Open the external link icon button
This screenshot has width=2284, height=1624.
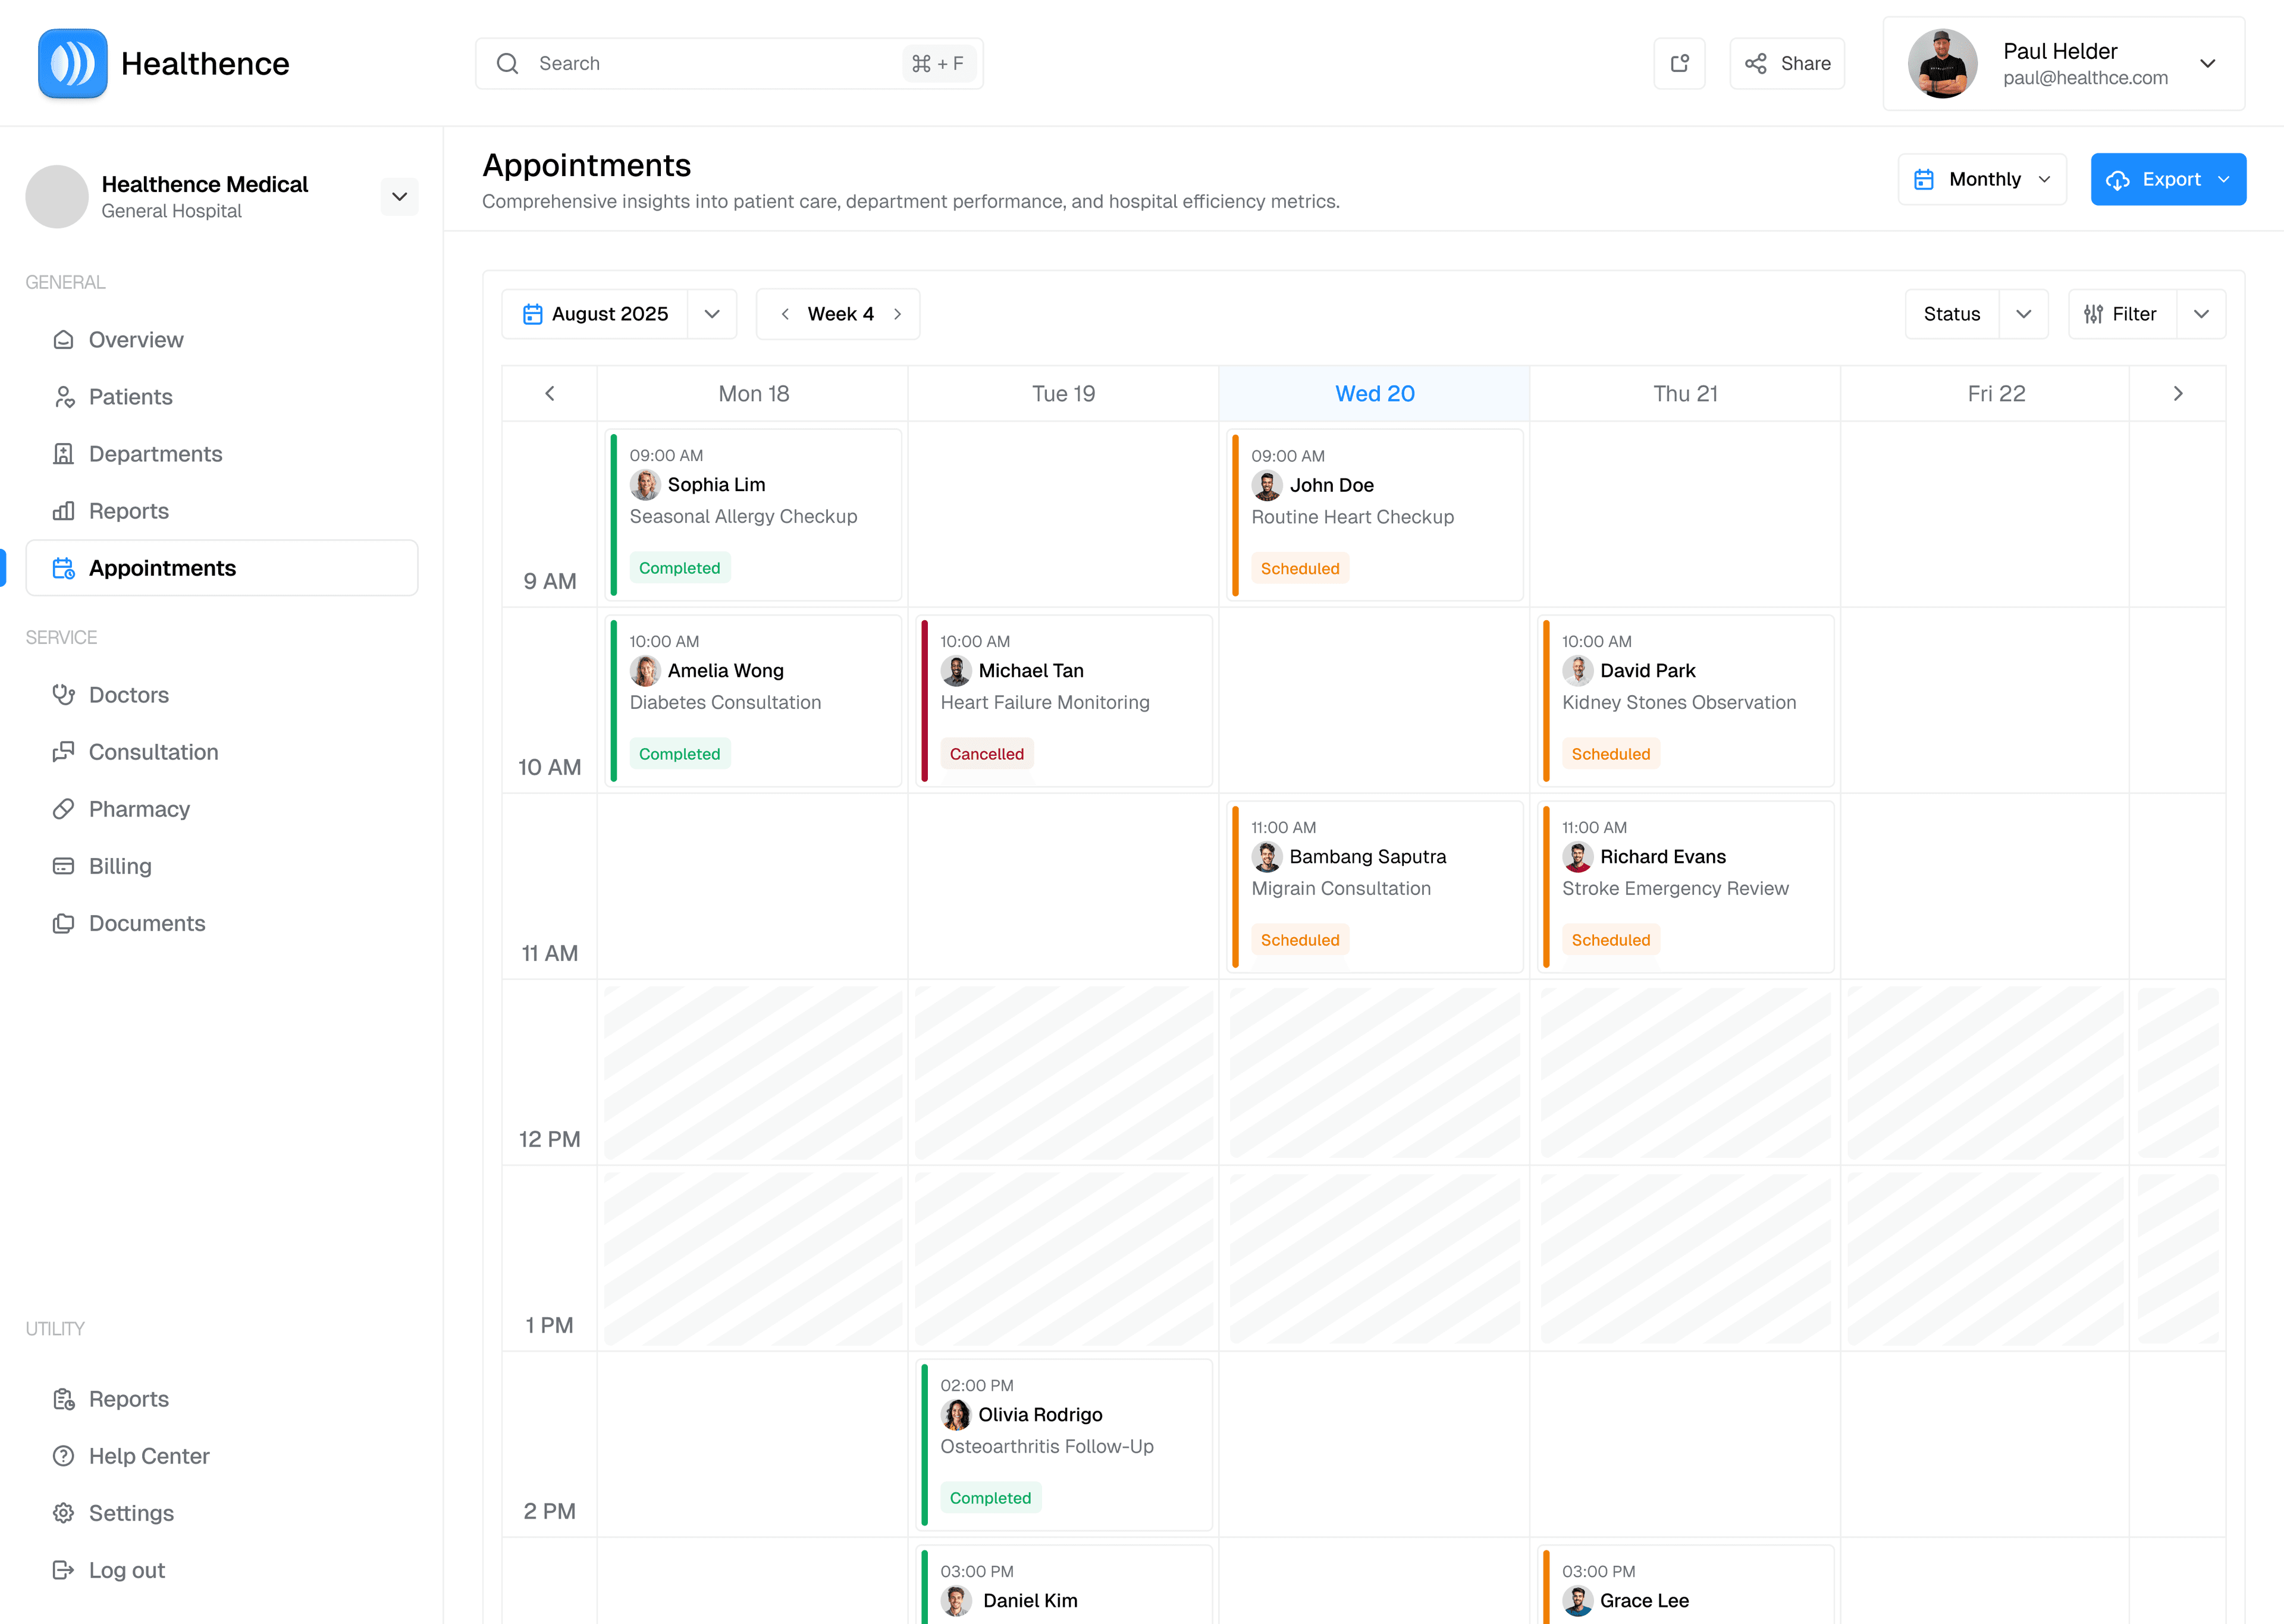pyautogui.click(x=1679, y=63)
